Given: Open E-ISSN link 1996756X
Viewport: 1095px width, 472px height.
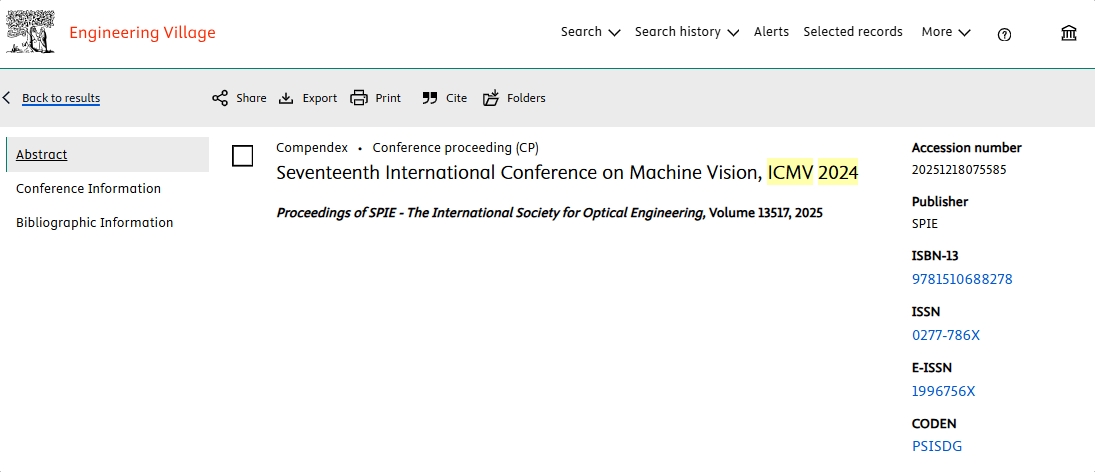Looking at the screenshot, I should point(943,391).
